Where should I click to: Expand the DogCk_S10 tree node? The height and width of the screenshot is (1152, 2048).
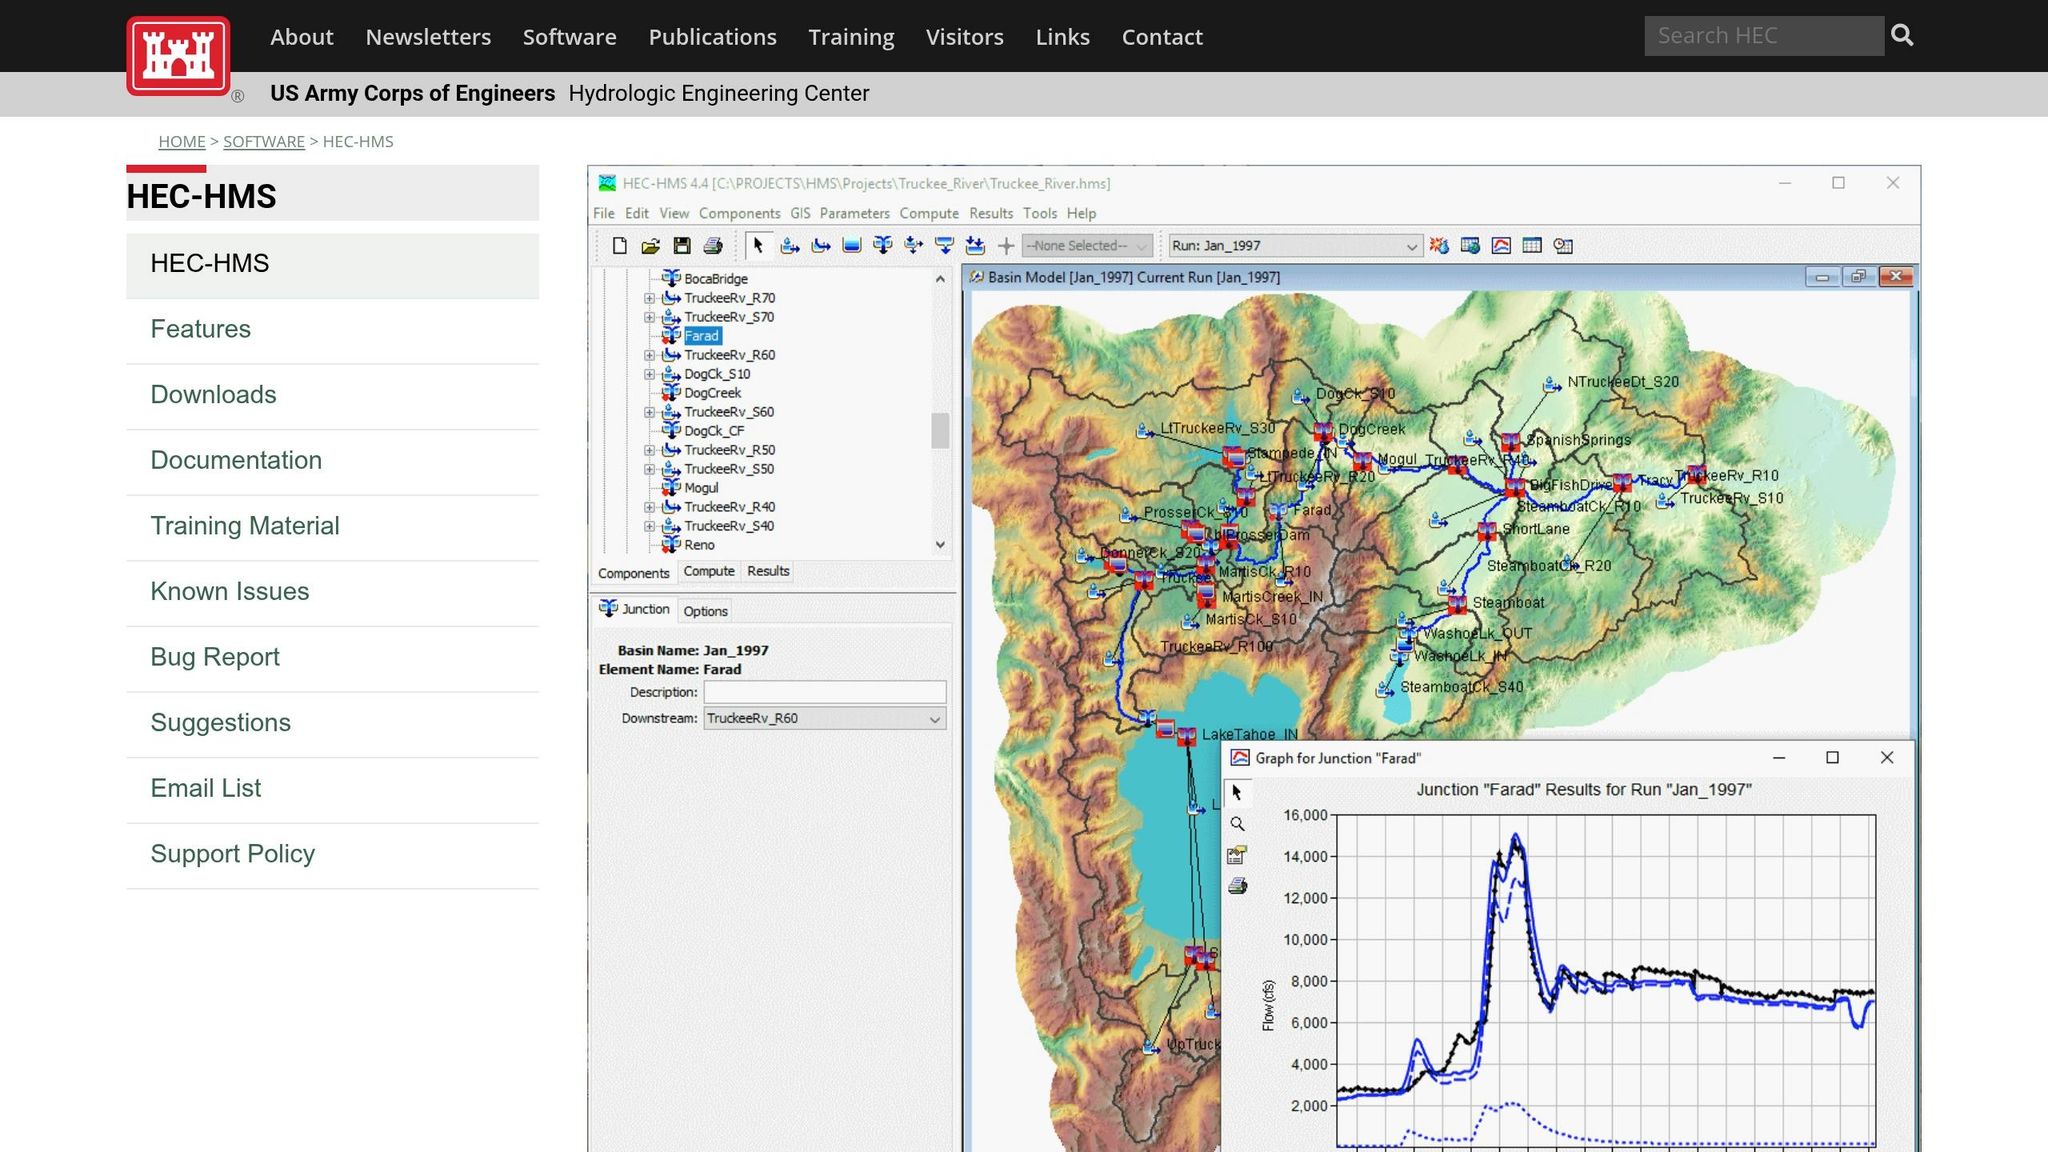tap(649, 374)
